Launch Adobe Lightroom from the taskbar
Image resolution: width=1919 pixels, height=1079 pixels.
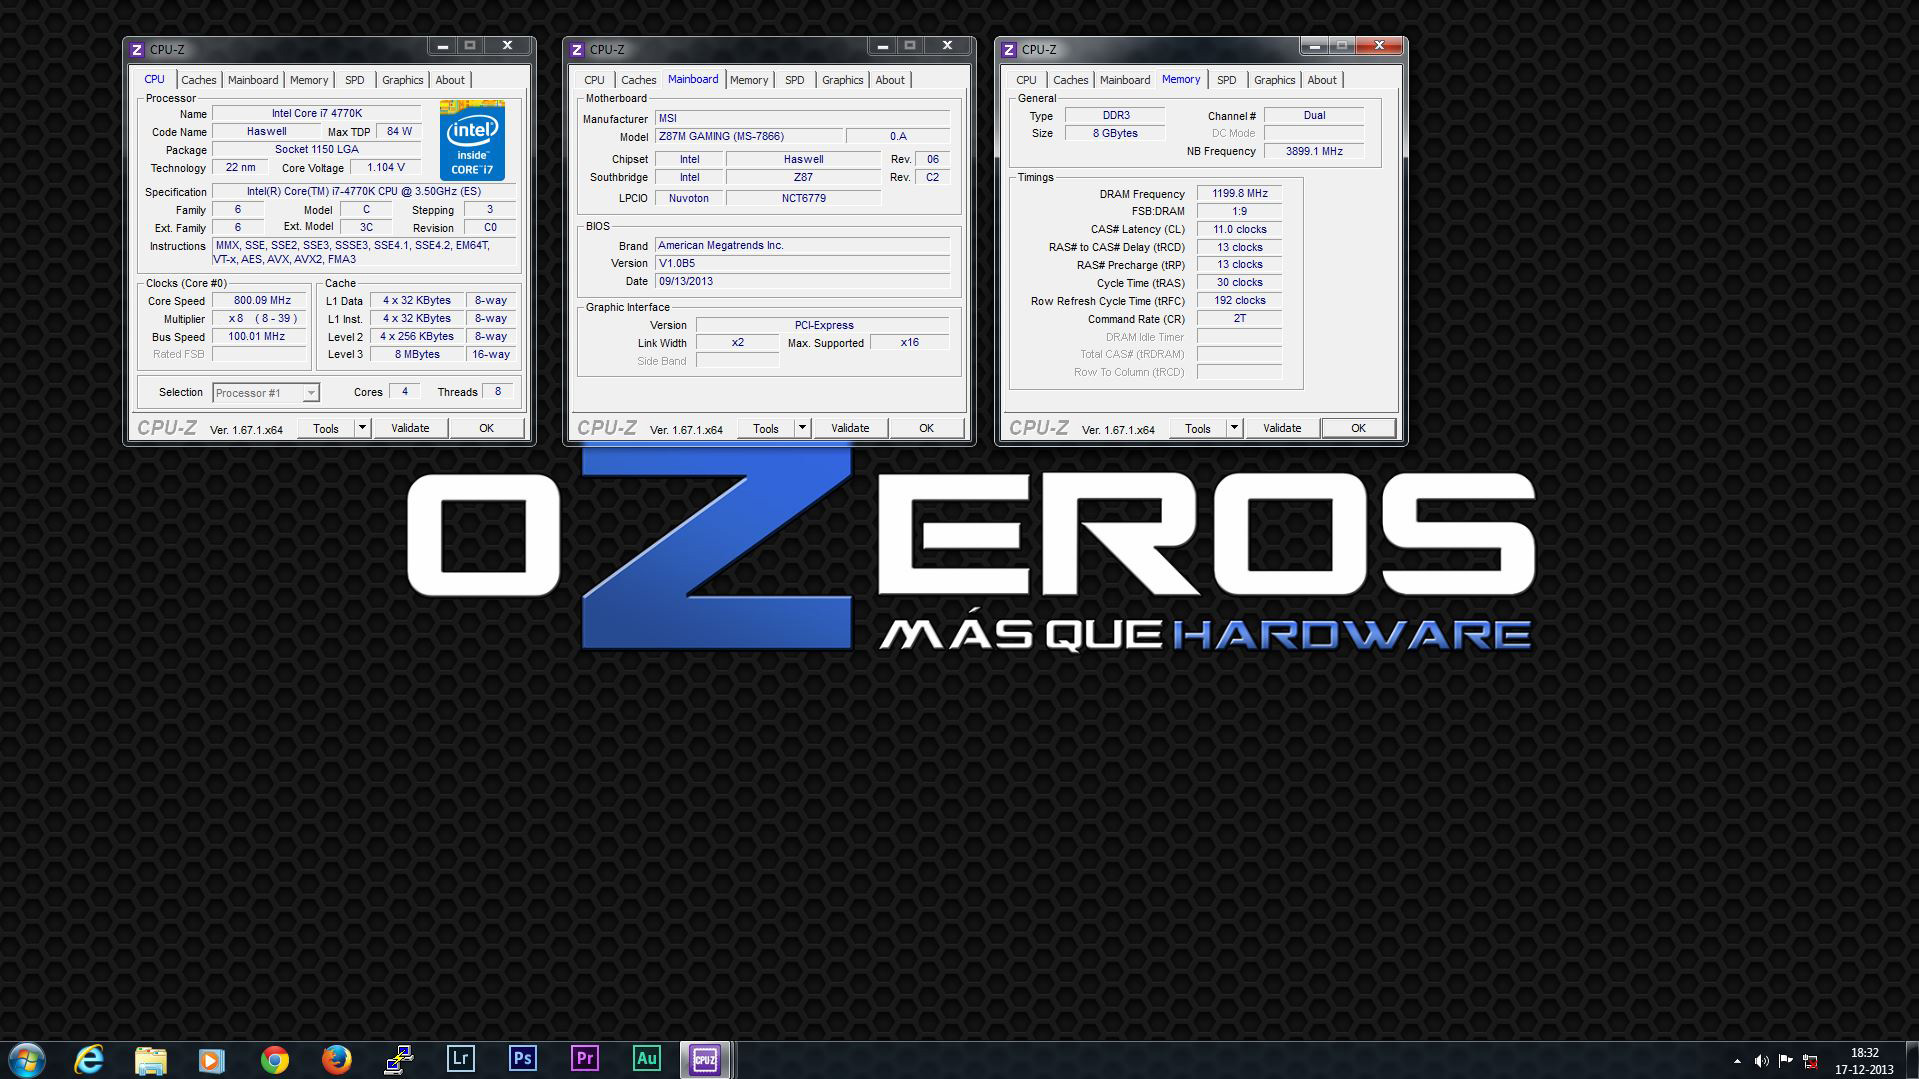pos(461,1058)
